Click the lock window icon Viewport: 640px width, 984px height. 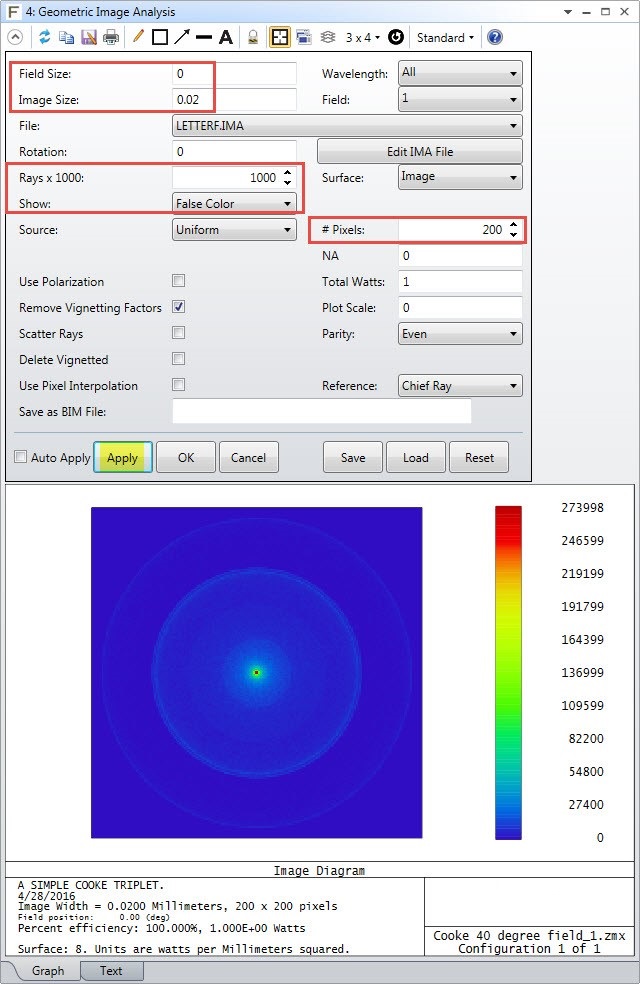click(x=253, y=38)
